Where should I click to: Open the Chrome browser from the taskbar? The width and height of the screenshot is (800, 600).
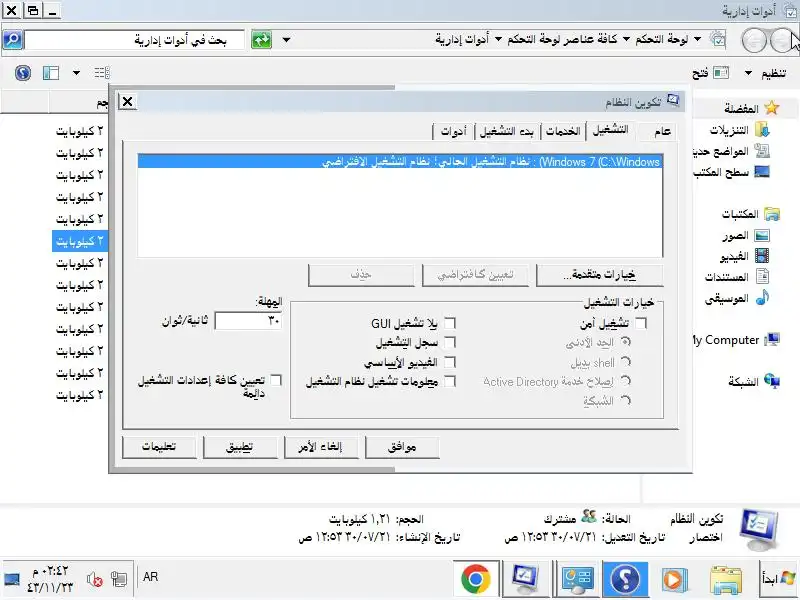pyautogui.click(x=475, y=579)
